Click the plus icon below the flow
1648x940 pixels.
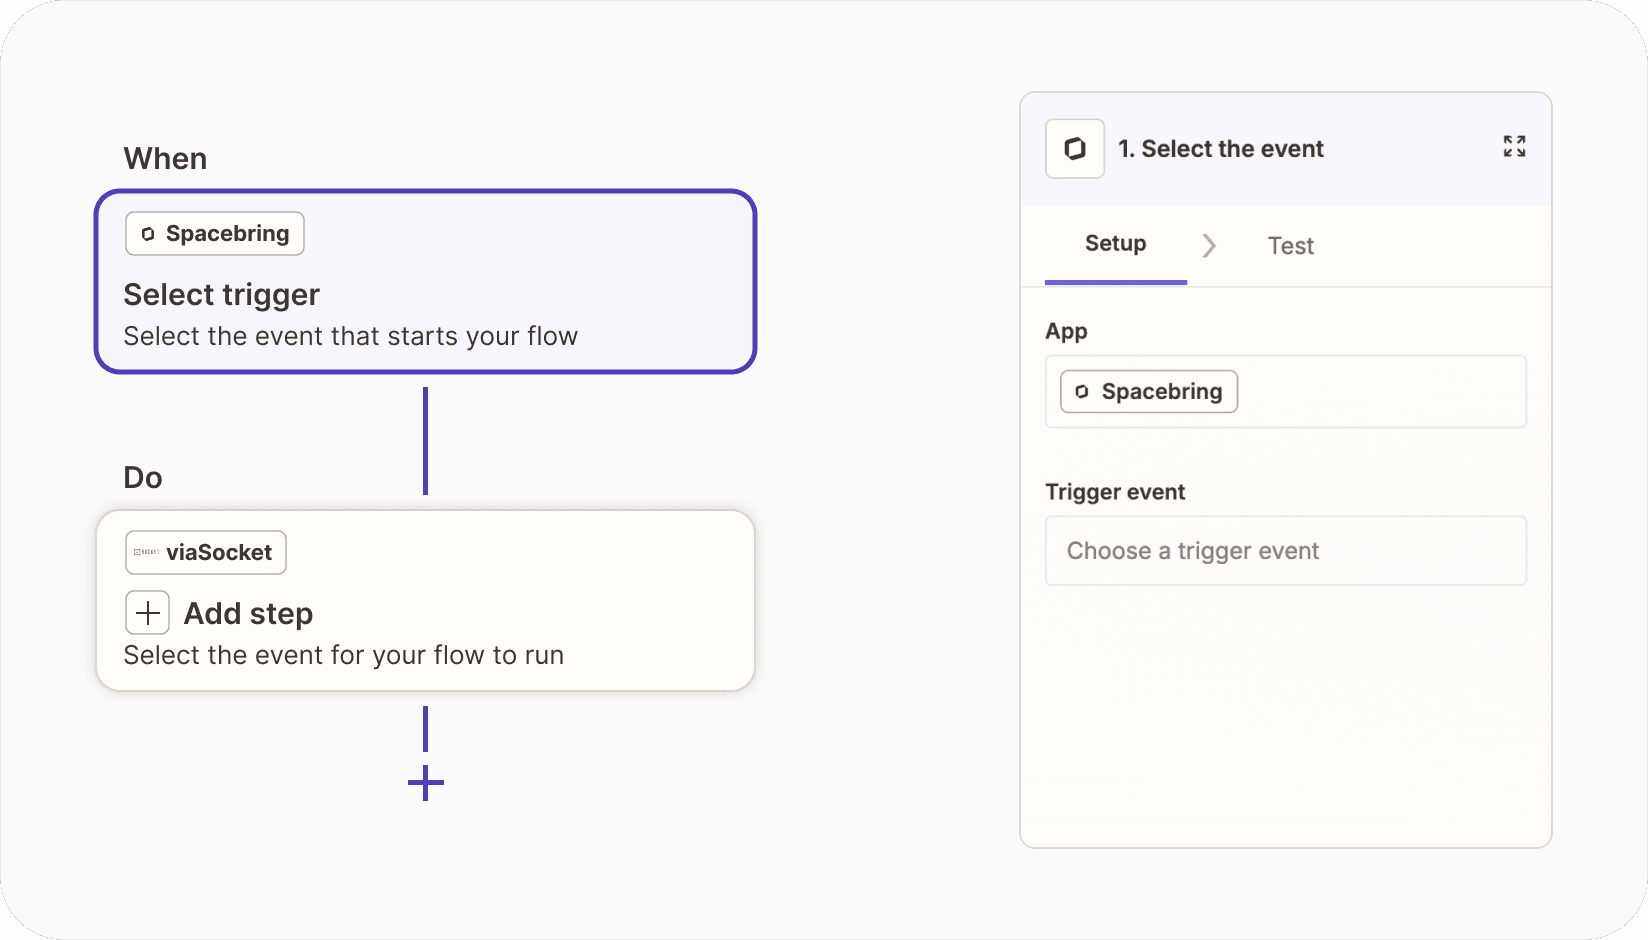(426, 783)
